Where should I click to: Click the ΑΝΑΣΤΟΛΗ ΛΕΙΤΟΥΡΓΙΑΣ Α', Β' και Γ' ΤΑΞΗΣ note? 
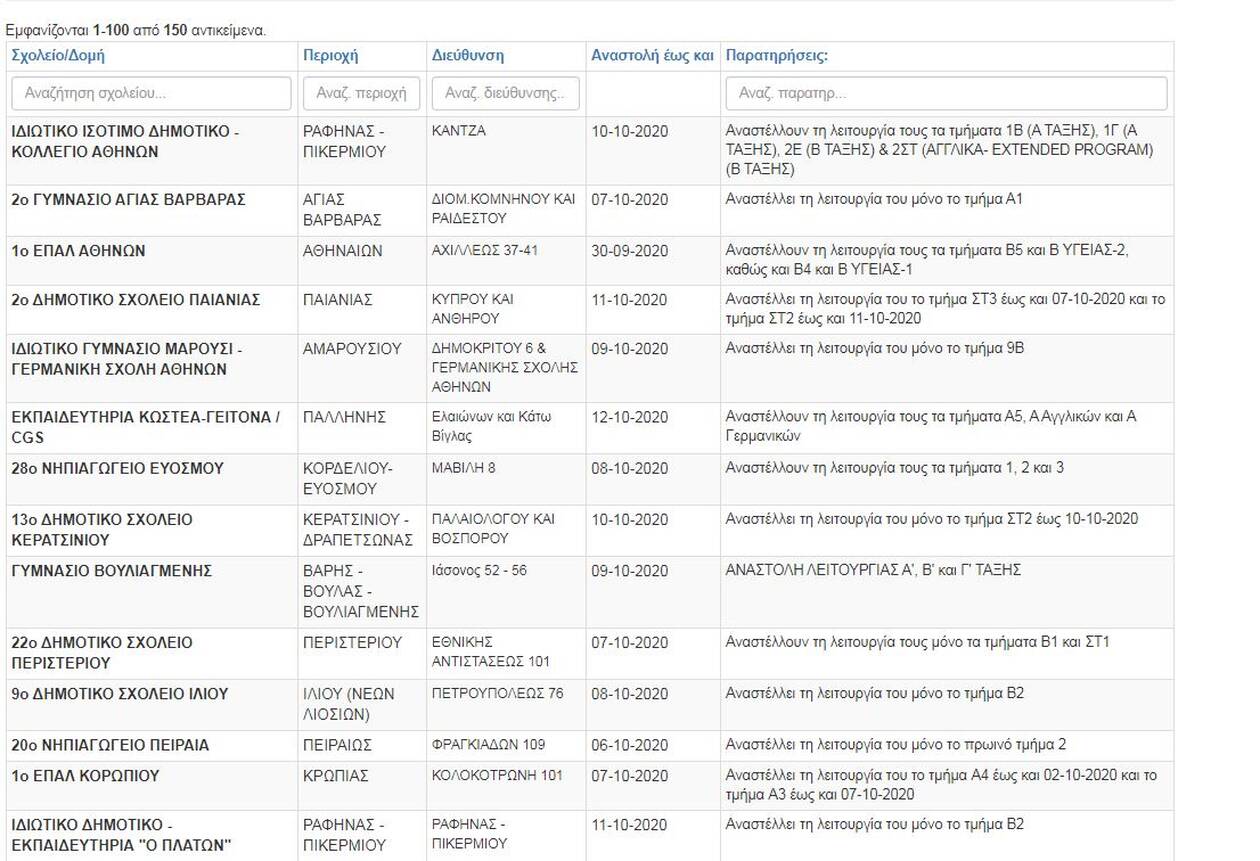873,570
